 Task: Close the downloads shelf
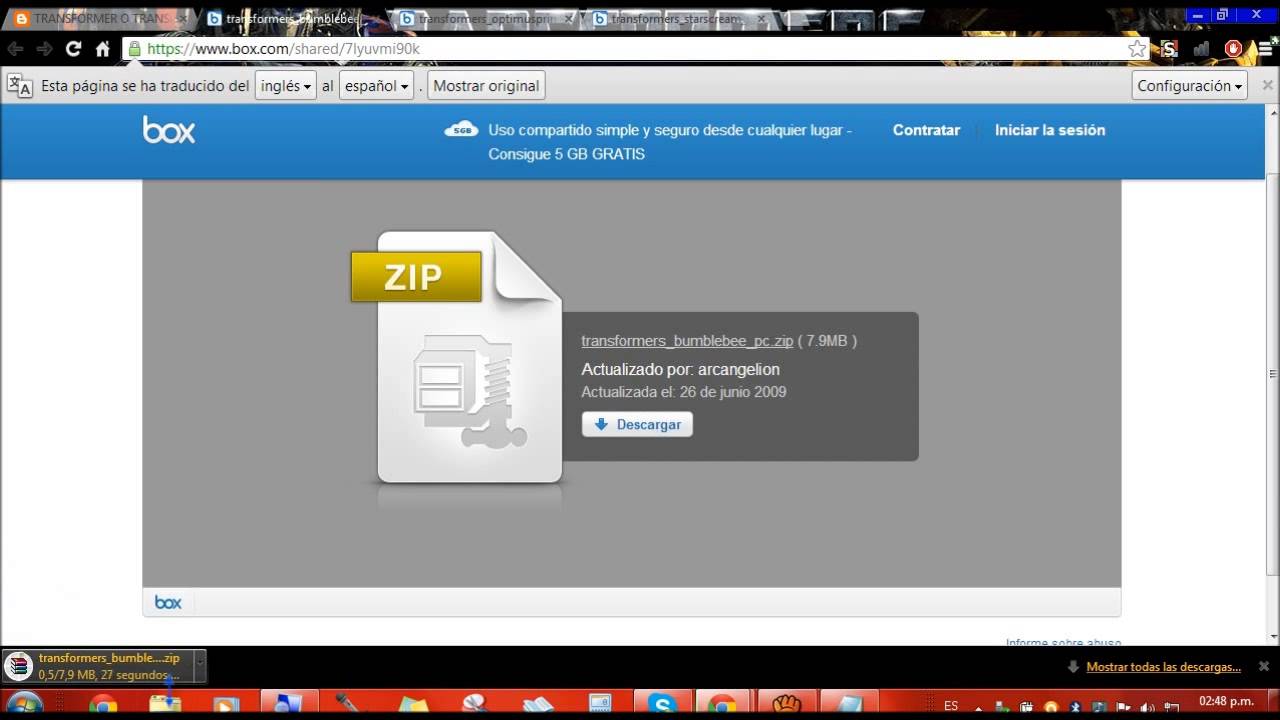[x=1264, y=666]
